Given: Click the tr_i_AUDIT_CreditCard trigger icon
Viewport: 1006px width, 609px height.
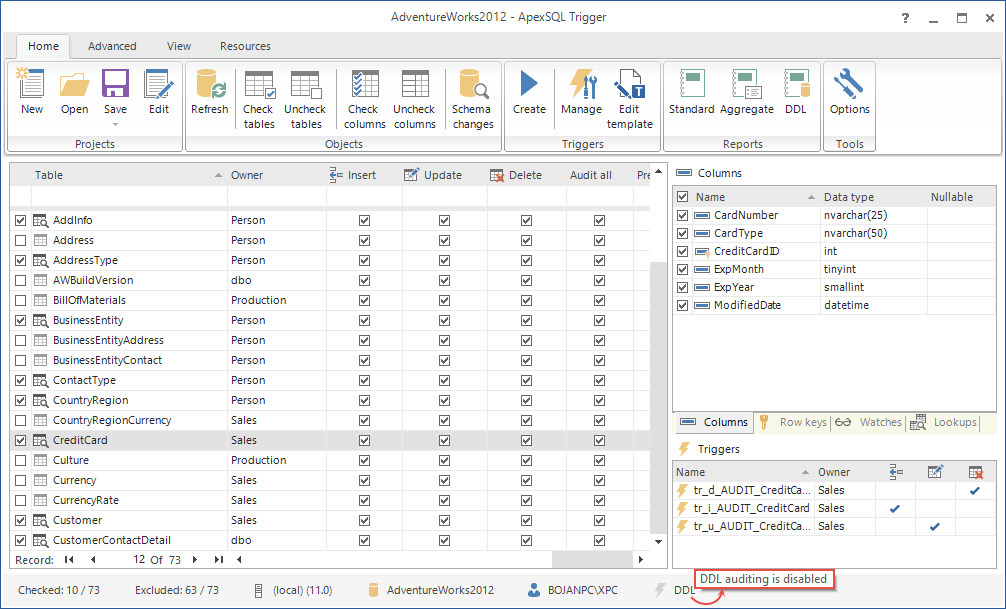Looking at the screenshot, I should (683, 508).
